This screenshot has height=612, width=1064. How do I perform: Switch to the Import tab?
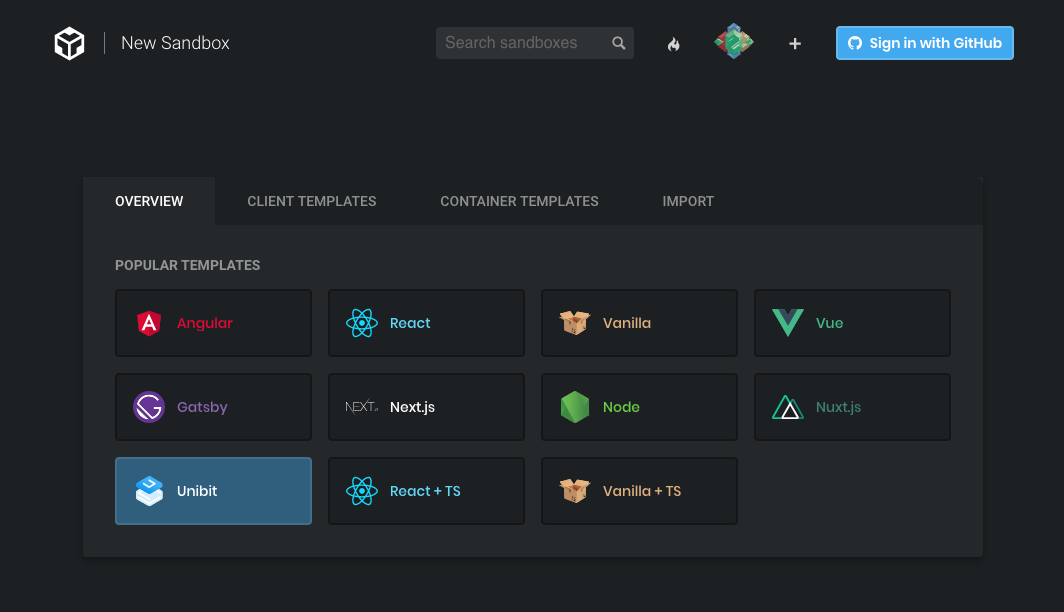688,201
